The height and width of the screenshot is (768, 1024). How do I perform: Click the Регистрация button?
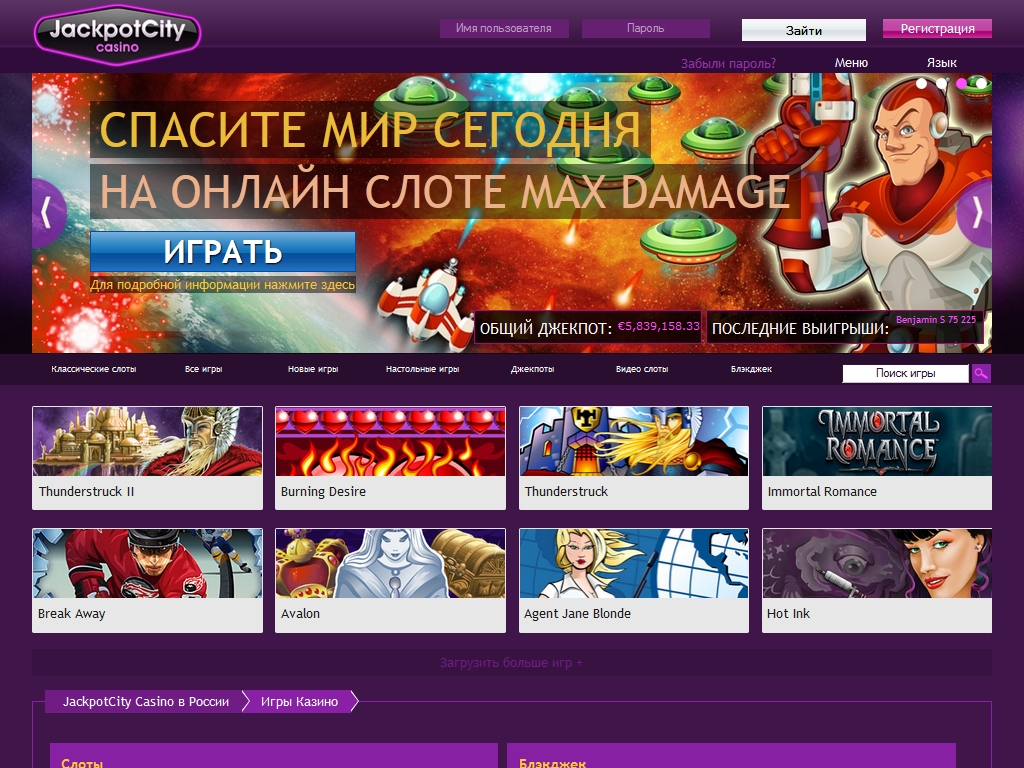tap(937, 29)
